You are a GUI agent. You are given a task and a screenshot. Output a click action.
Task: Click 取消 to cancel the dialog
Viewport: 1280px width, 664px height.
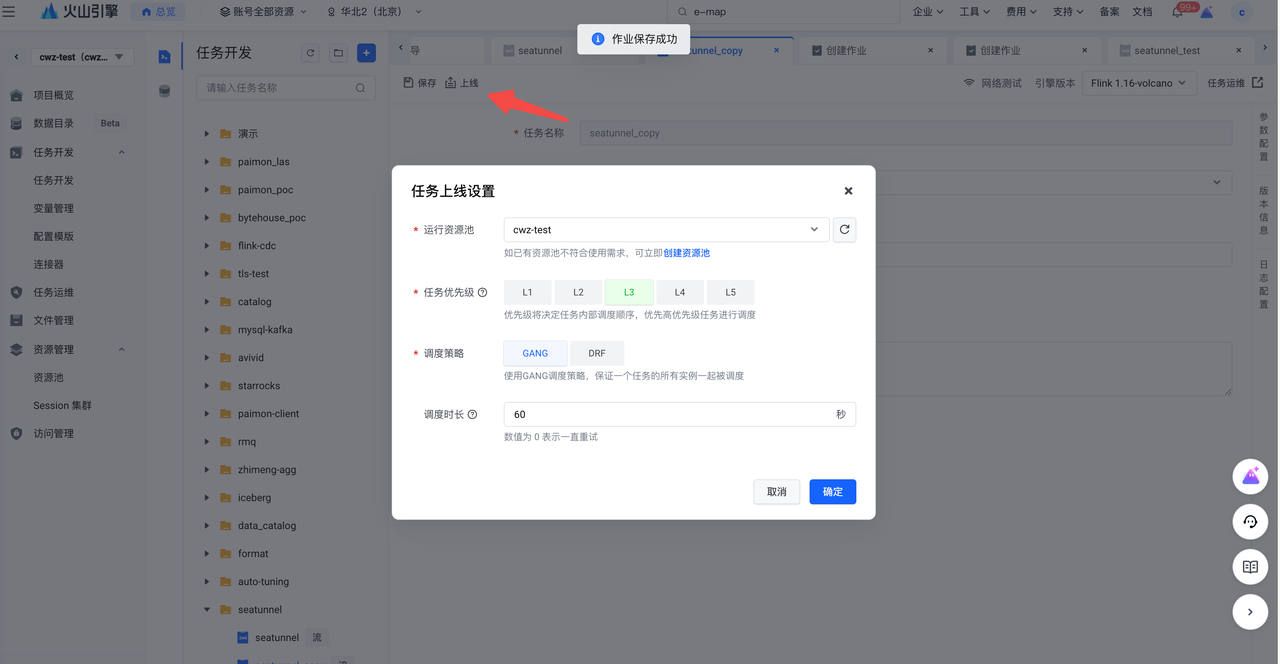pos(777,492)
